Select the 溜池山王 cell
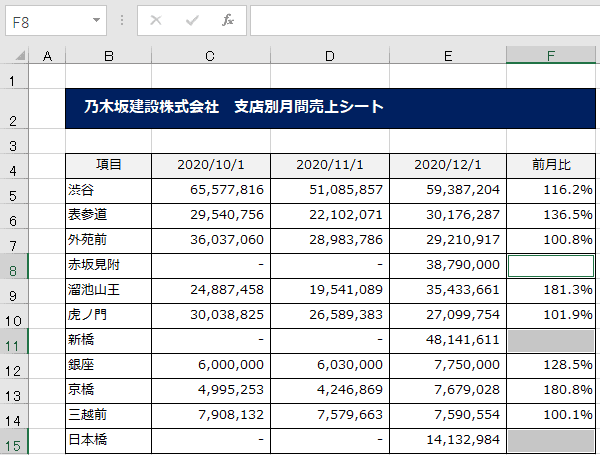 109,291
